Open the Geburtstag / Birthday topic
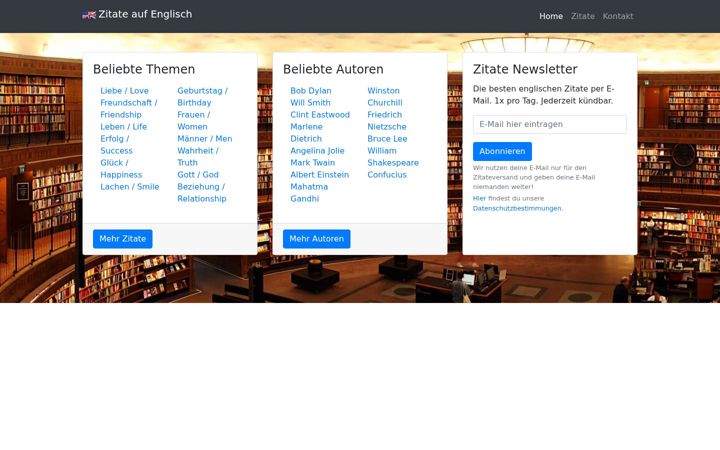Viewport: 720px width, 450px height. pyautogui.click(x=202, y=97)
